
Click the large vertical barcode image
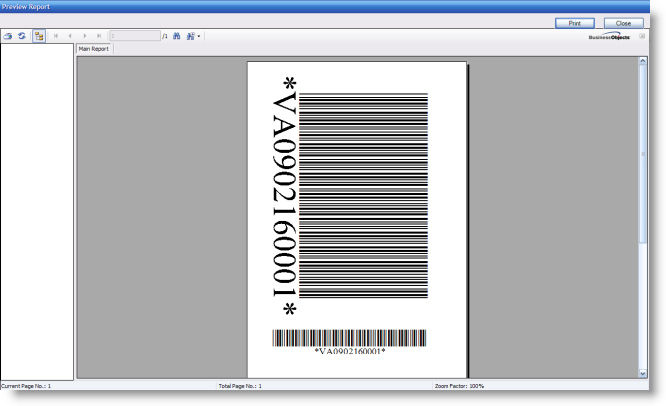coord(363,195)
